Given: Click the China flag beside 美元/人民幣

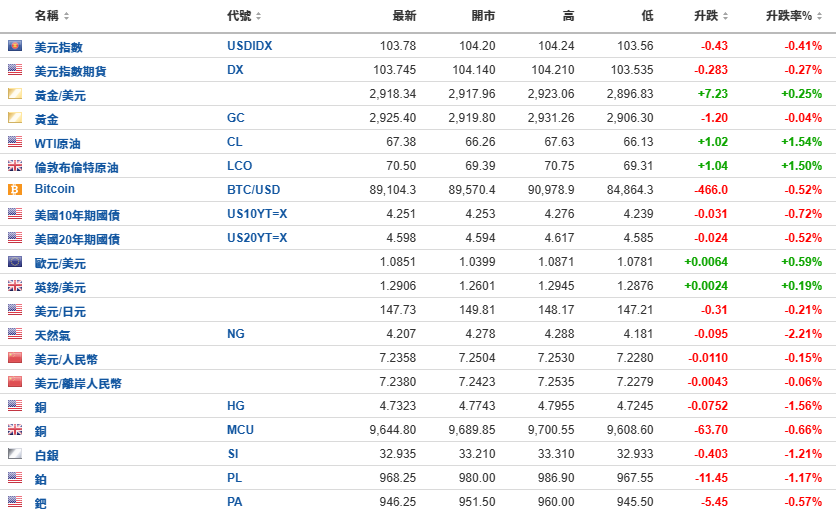Looking at the screenshot, I should (x=15, y=358).
